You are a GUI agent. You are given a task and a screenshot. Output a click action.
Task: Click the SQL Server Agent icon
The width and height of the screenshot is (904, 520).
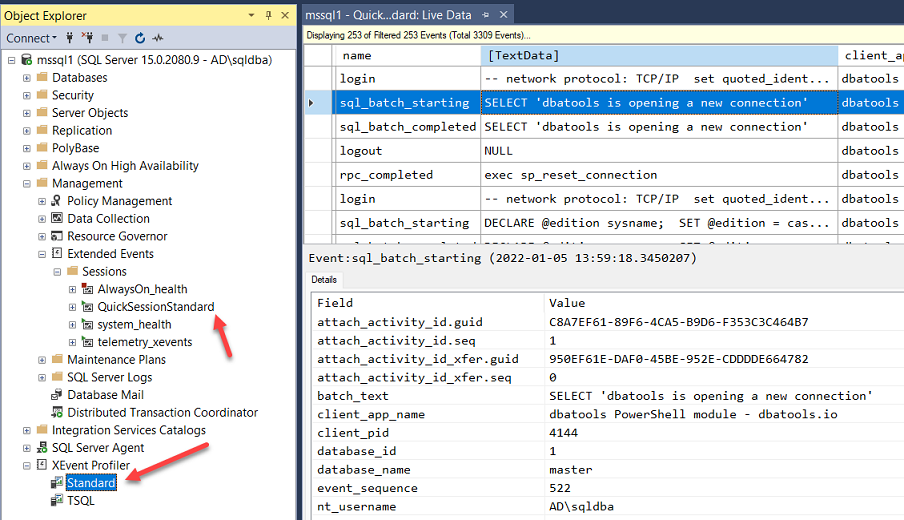(x=42, y=448)
